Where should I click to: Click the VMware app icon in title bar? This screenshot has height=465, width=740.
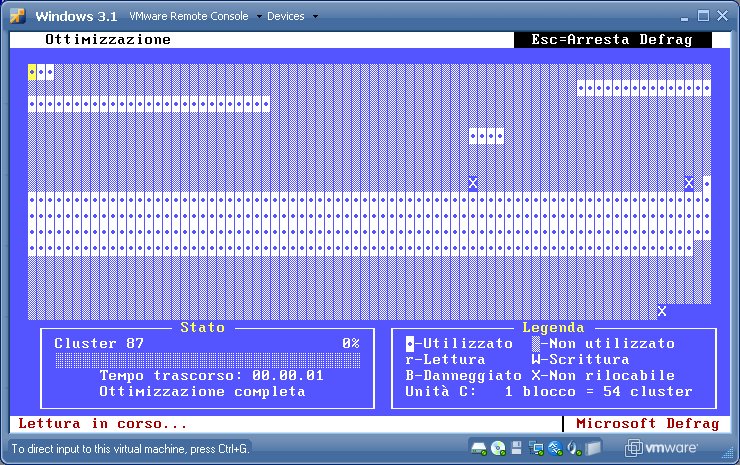[18, 16]
